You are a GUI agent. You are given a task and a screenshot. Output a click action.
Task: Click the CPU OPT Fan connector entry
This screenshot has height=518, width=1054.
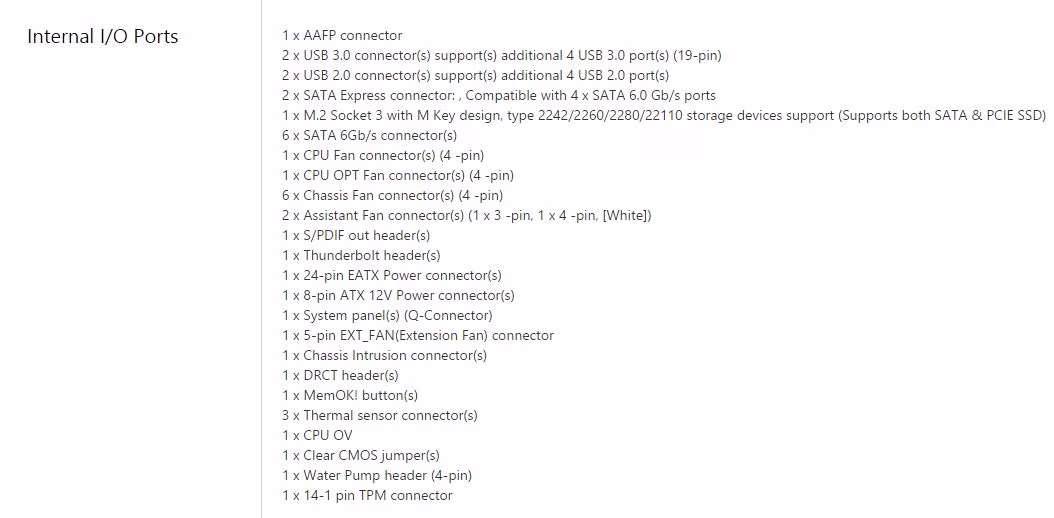(398, 176)
